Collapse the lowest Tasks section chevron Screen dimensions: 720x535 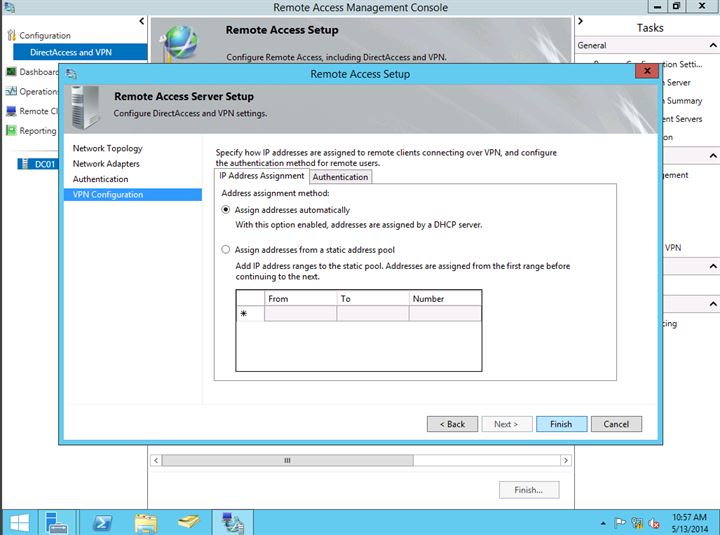pyautogui.click(x=713, y=304)
